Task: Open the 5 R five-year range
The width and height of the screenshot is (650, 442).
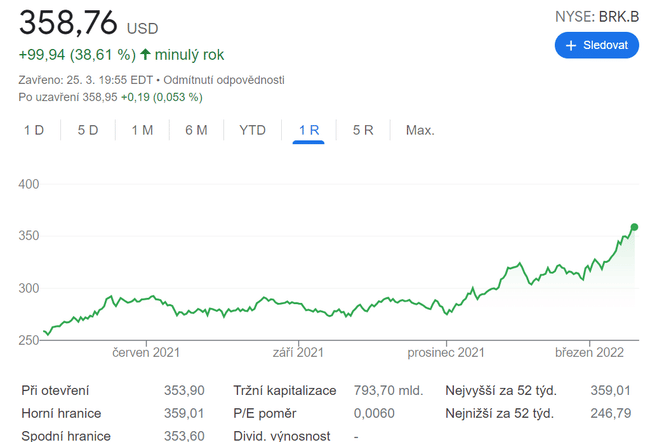Action: 363,130
